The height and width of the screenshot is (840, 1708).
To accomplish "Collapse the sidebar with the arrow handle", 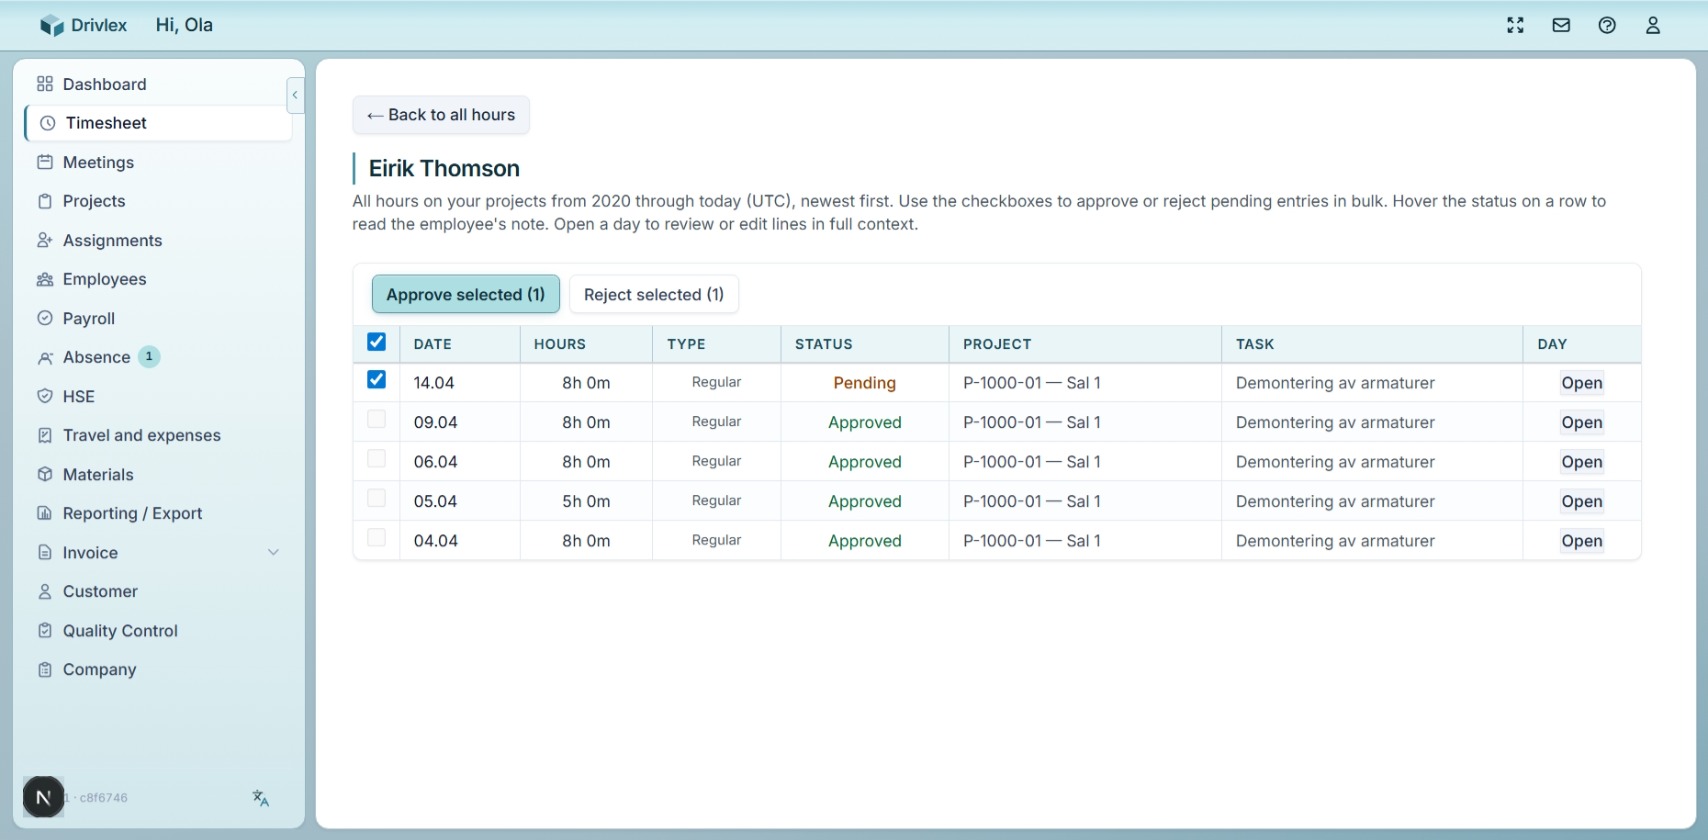I will (294, 95).
